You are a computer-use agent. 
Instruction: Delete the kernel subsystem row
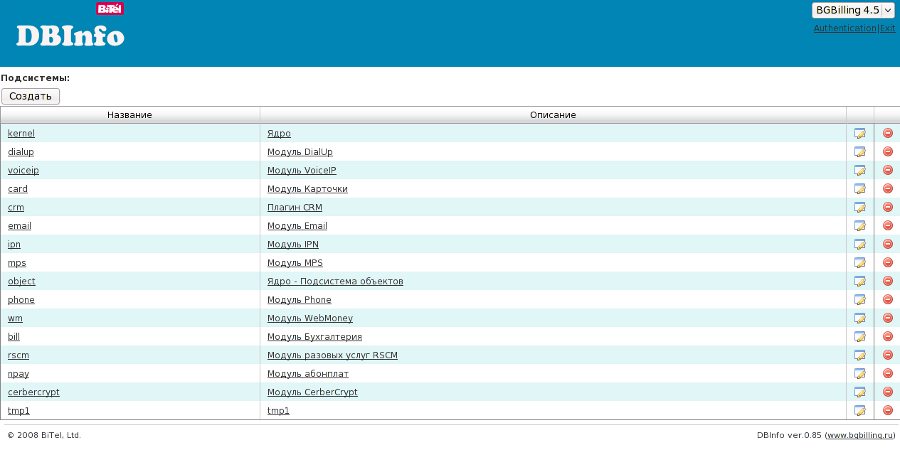[888, 133]
